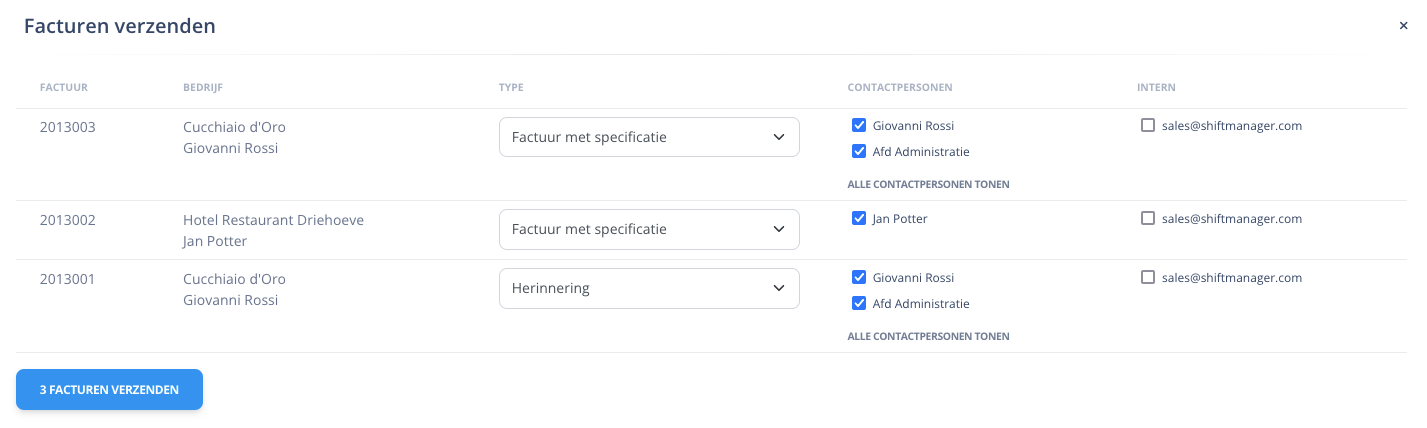Uncheck Jan Potter contact checkbox
Image resolution: width=1427 pixels, height=428 pixels.
(858, 219)
